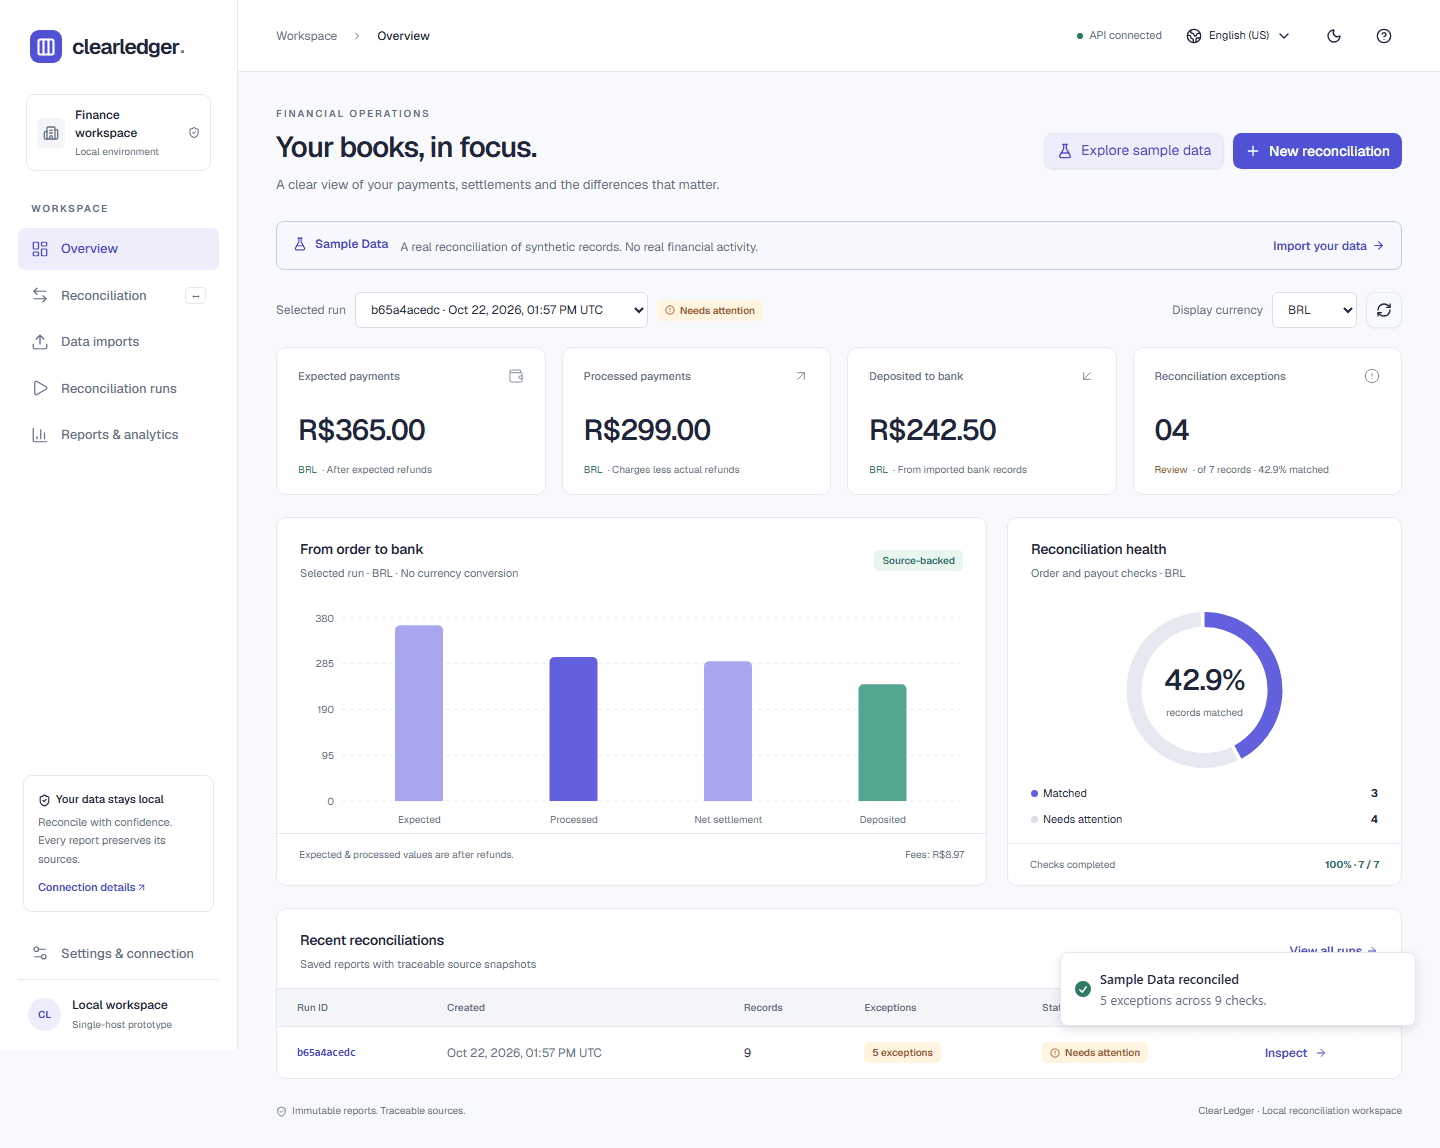1440x1148 pixels.
Task: Click the Source-backed badge
Action: 918,561
